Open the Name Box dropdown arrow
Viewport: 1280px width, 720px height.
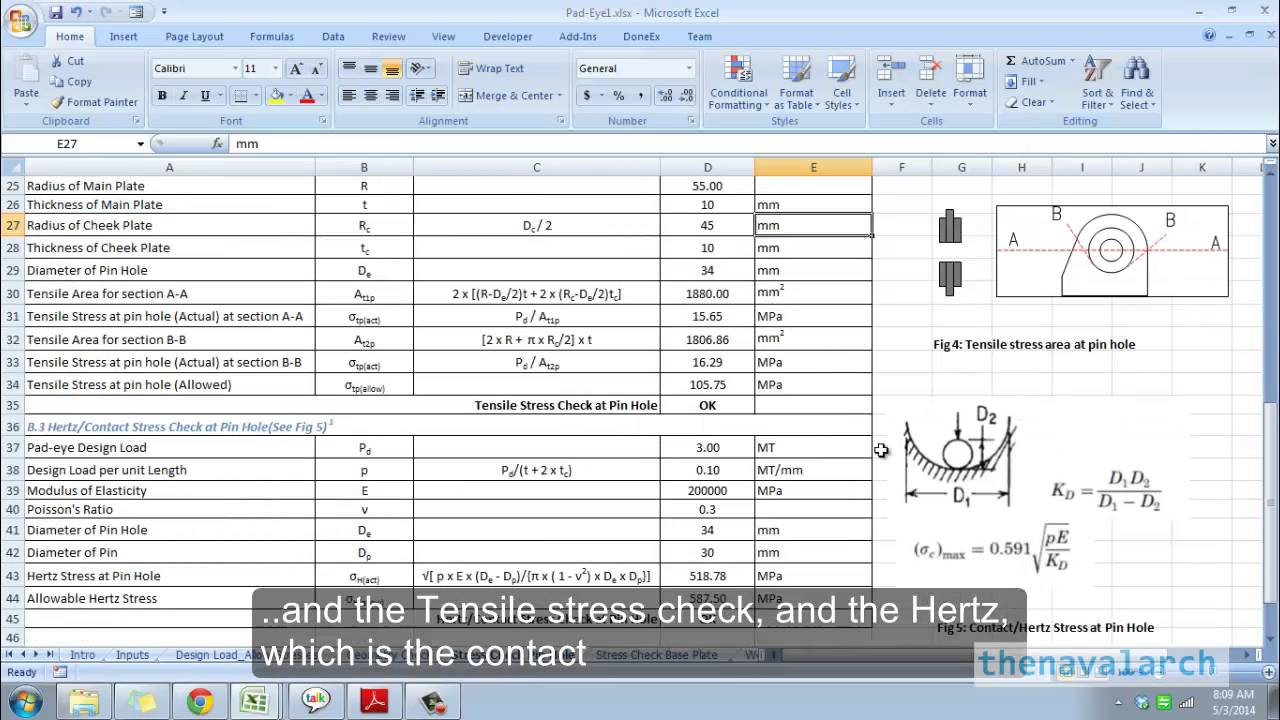[x=140, y=144]
